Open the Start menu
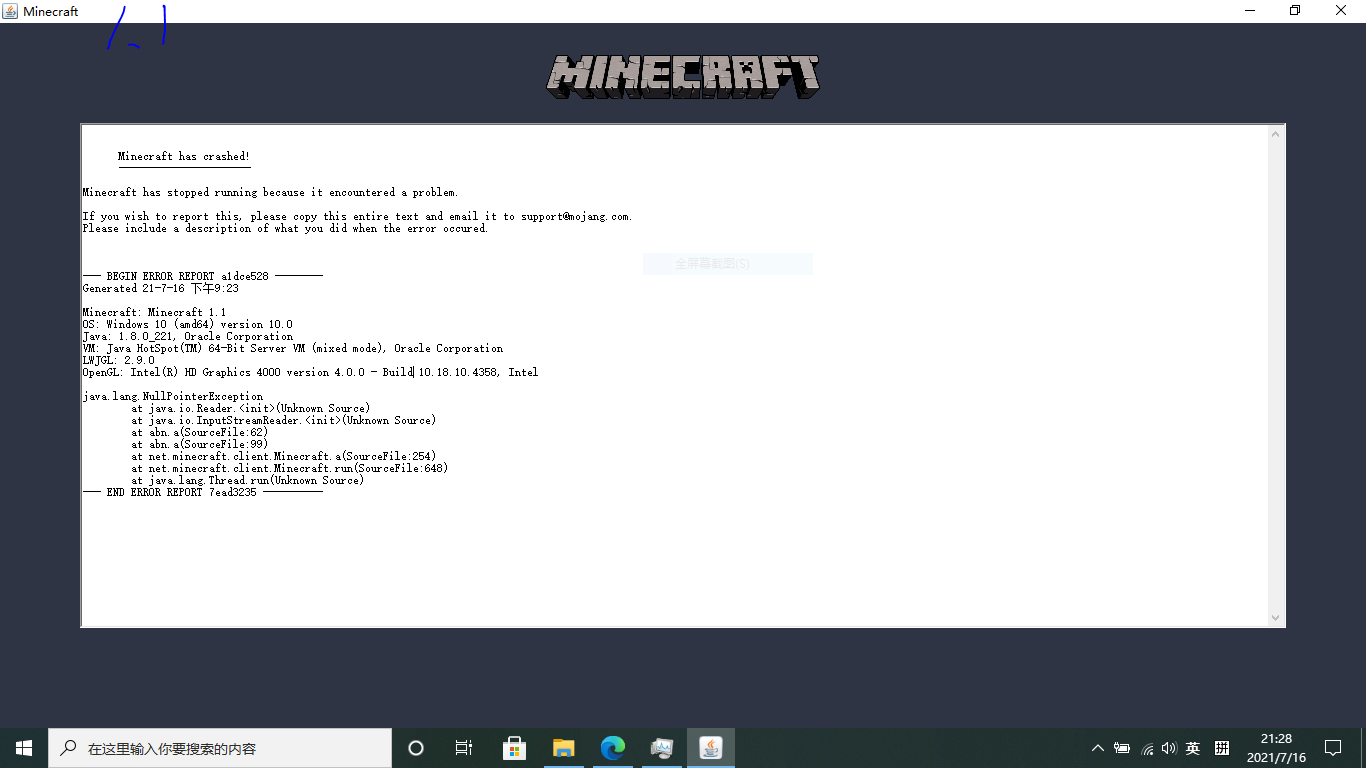Image resolution: width=1366 pixels, height=768 pixels. 22,747
